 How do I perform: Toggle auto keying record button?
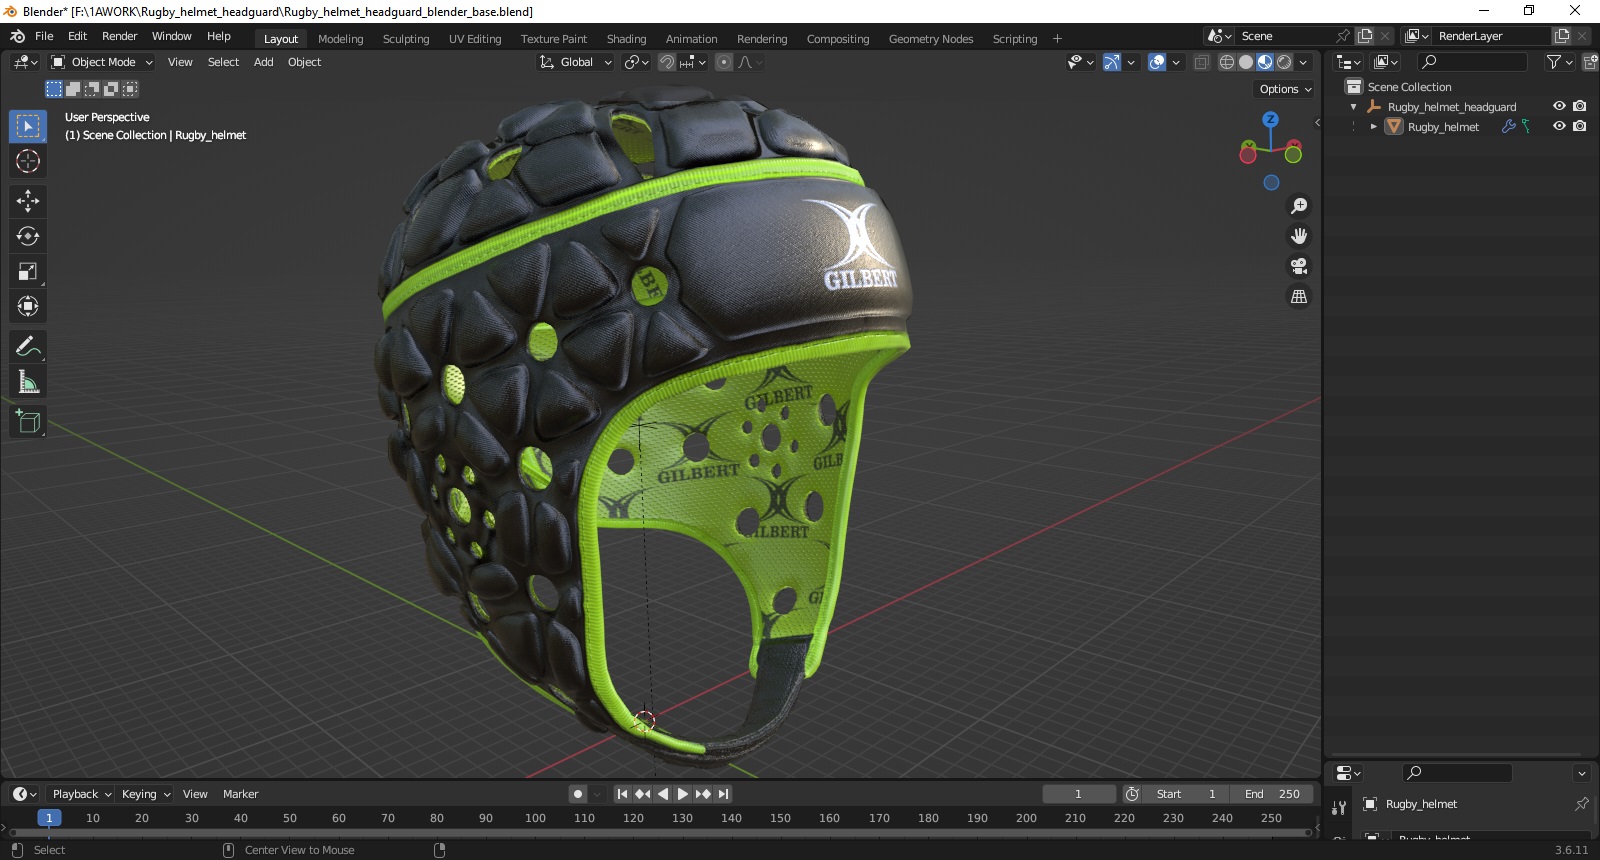click(578, 794)
